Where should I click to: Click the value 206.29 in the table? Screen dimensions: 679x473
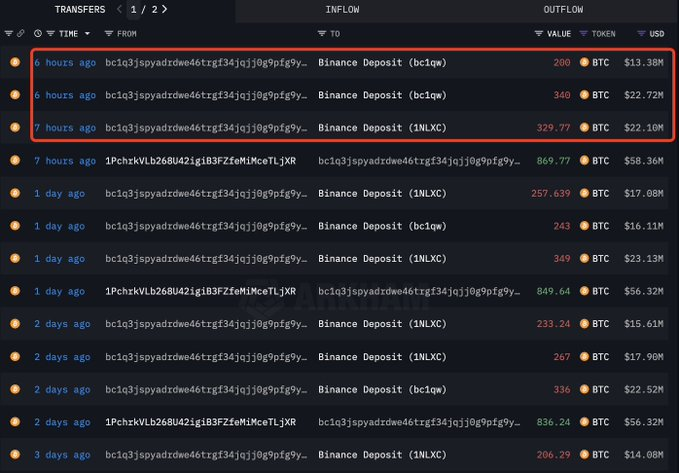(553, 455)
